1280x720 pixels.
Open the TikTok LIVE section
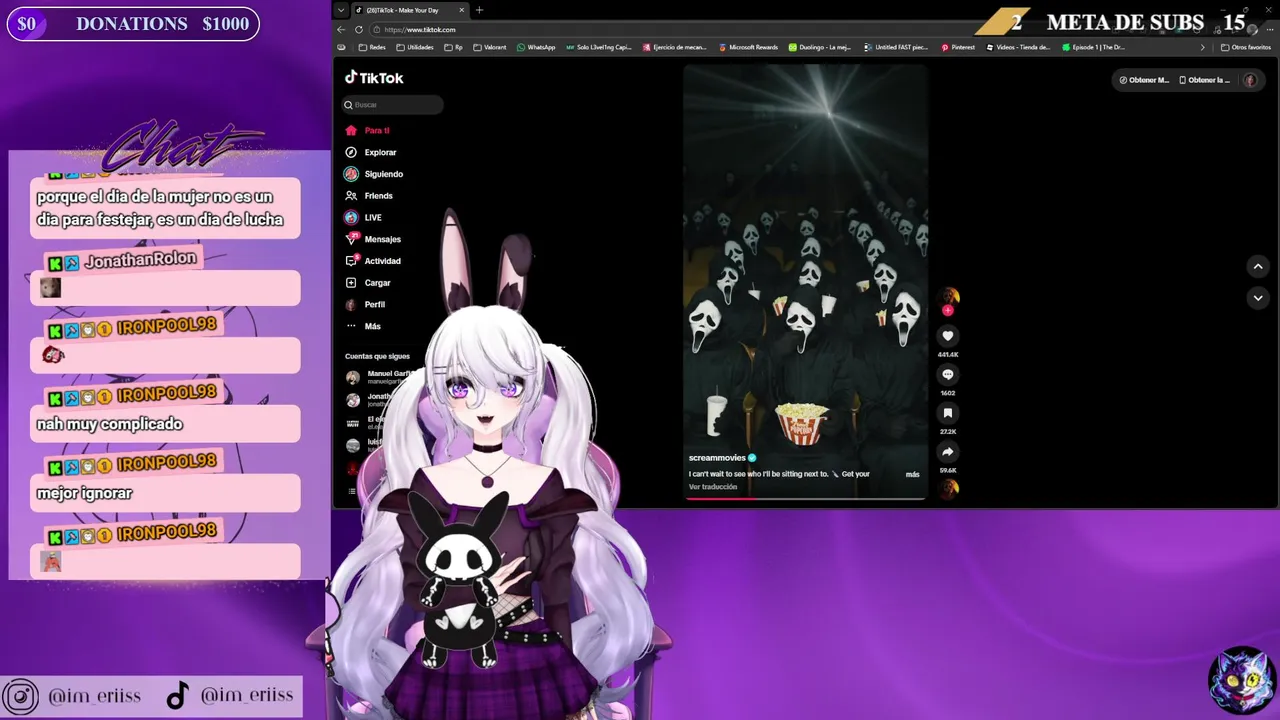pos(363,217)
